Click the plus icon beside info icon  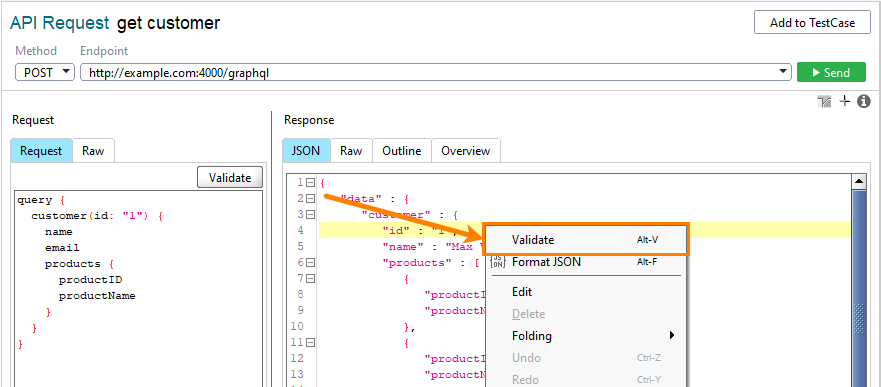pos(844,101)
